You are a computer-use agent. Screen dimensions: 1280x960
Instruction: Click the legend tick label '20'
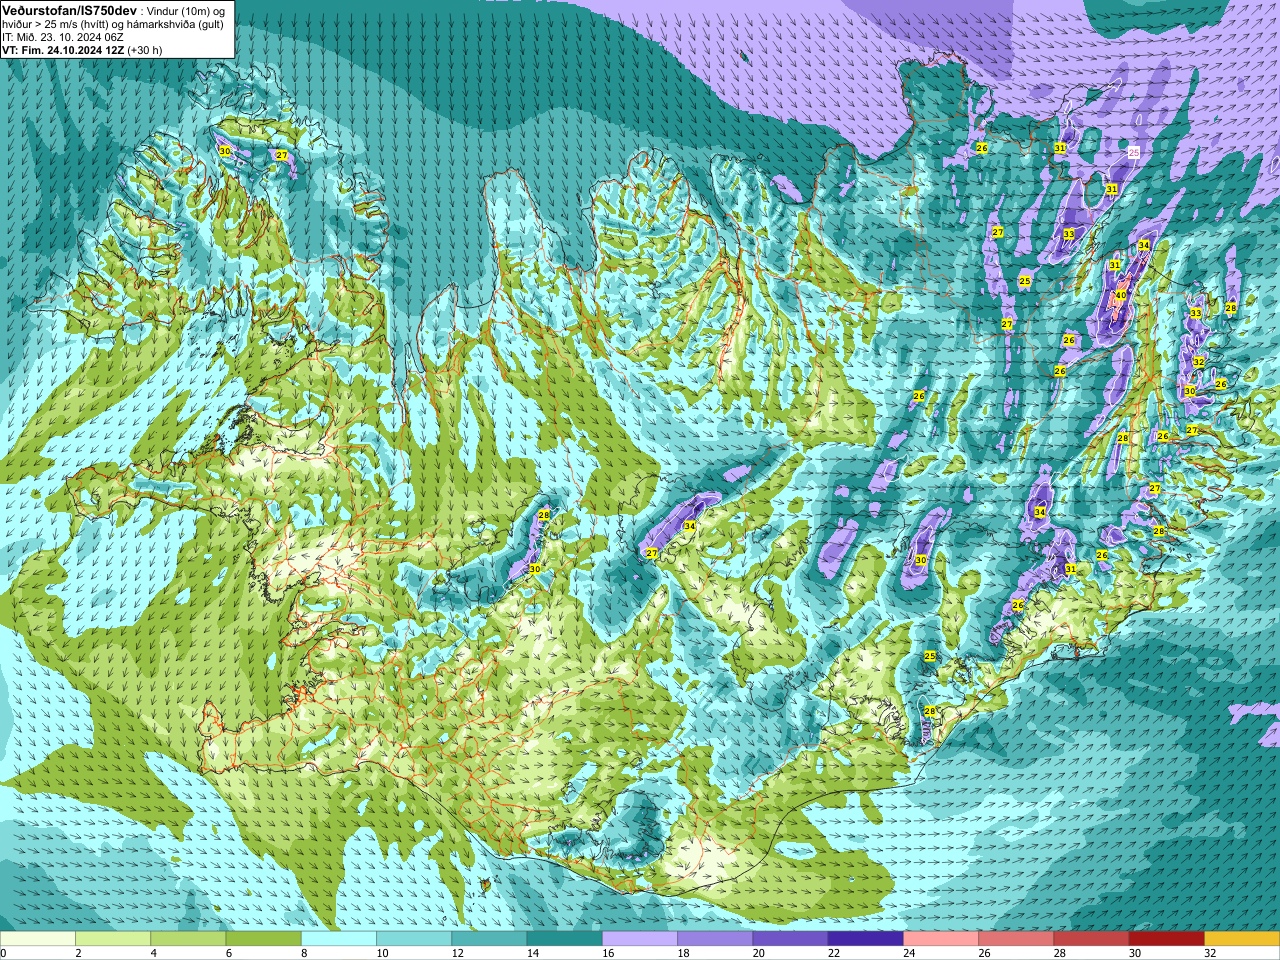click(x=759, y=953)
